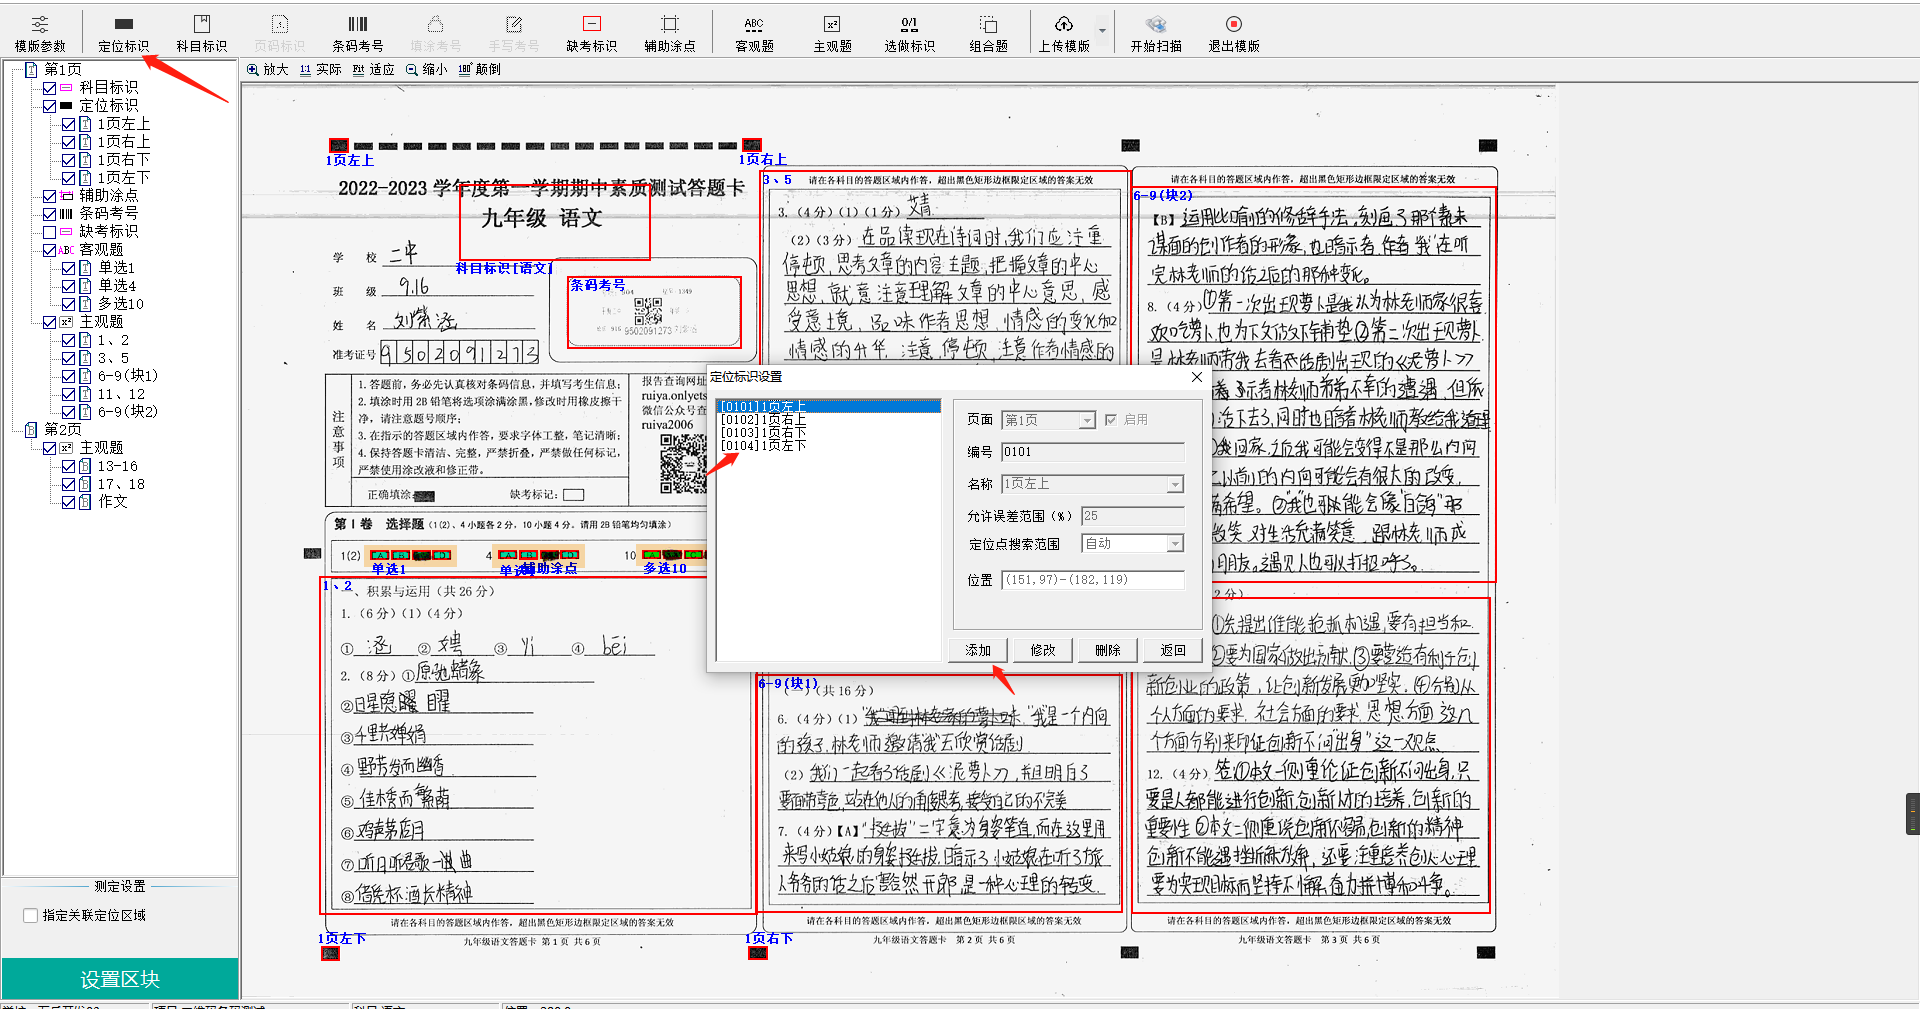The height and width of the screenshot is (1009, 1920).
Task: Select the 定位标识 toolbar tool
Action: 123,33
